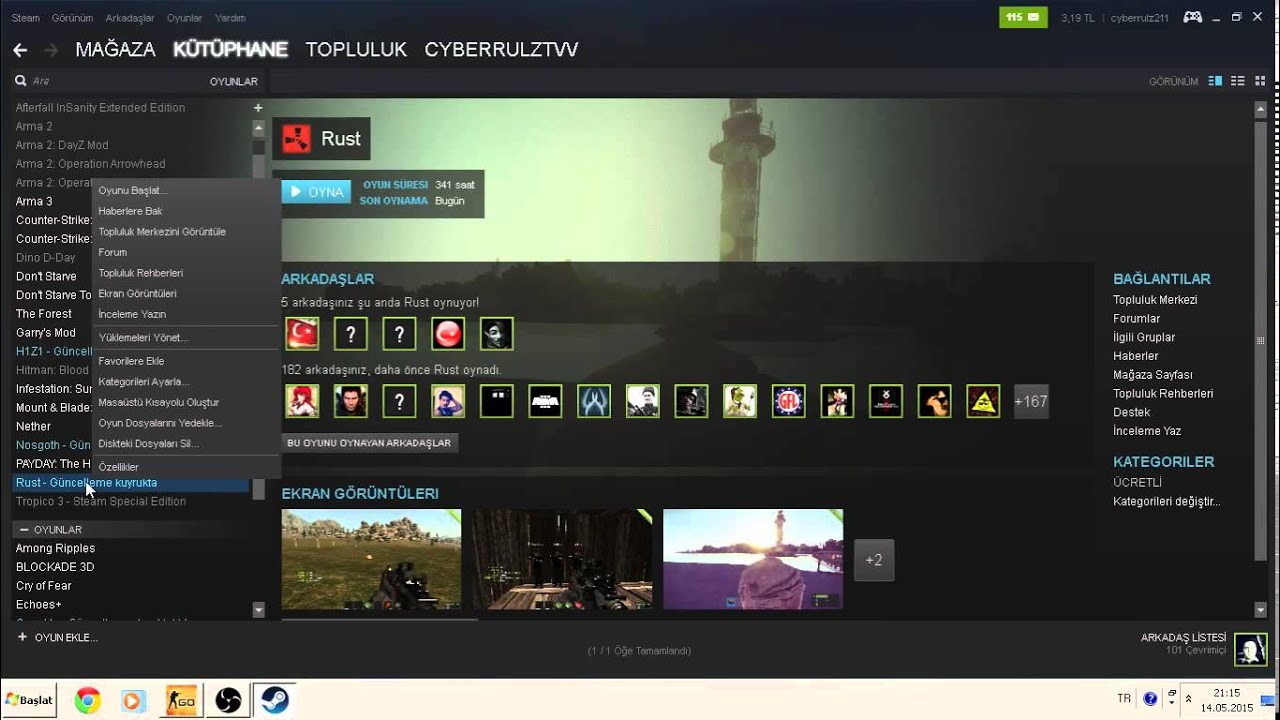Open the Arkadaşlar menu
The image size is (1280, 720).
pyautogui.click(x=130, y=18)
